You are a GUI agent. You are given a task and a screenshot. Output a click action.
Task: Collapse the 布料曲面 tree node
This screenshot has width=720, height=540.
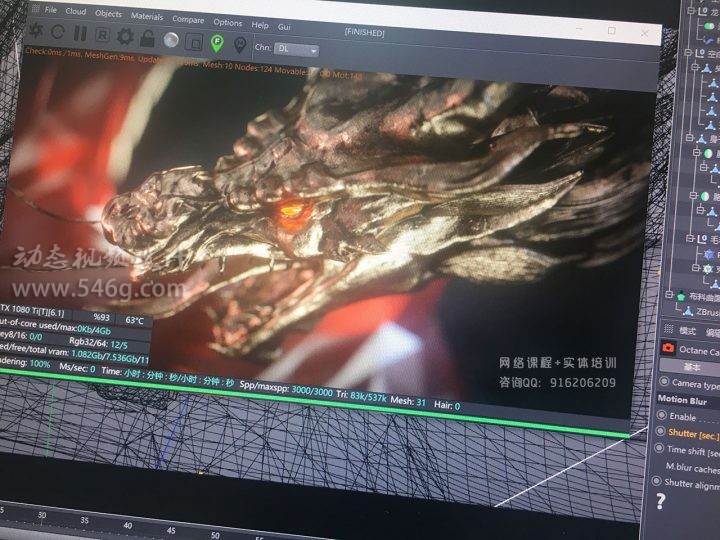pos(669,294)
